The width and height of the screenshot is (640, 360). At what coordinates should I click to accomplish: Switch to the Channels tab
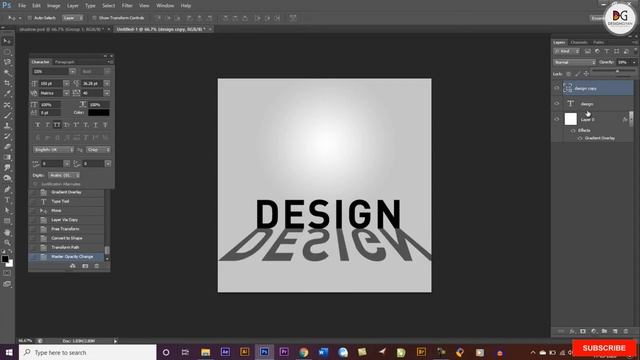pos(579,42)
